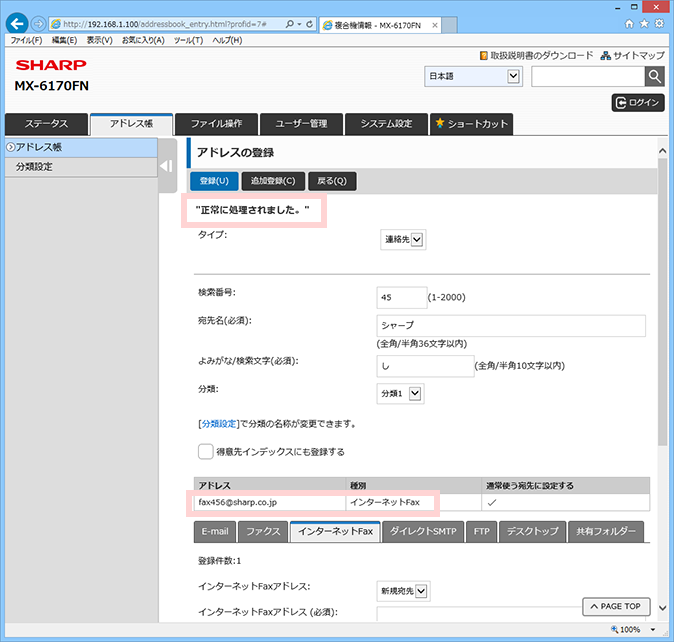
Task: Enable 得意先インデックスにも登録する checkbox
Action: coord(205,452)
